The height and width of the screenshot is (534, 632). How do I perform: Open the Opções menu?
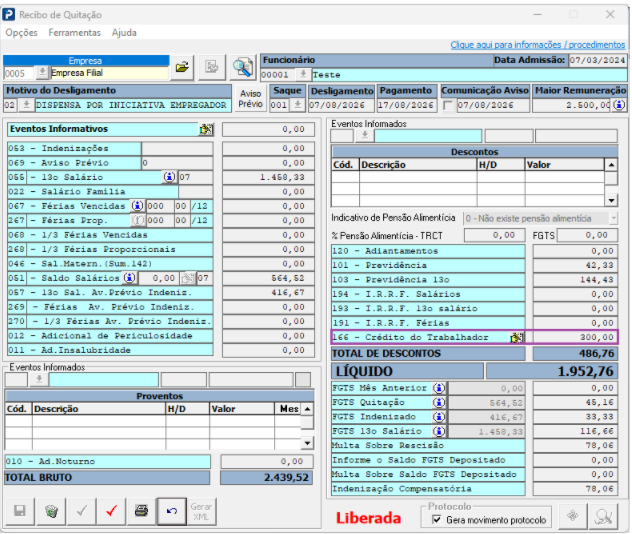21,33
